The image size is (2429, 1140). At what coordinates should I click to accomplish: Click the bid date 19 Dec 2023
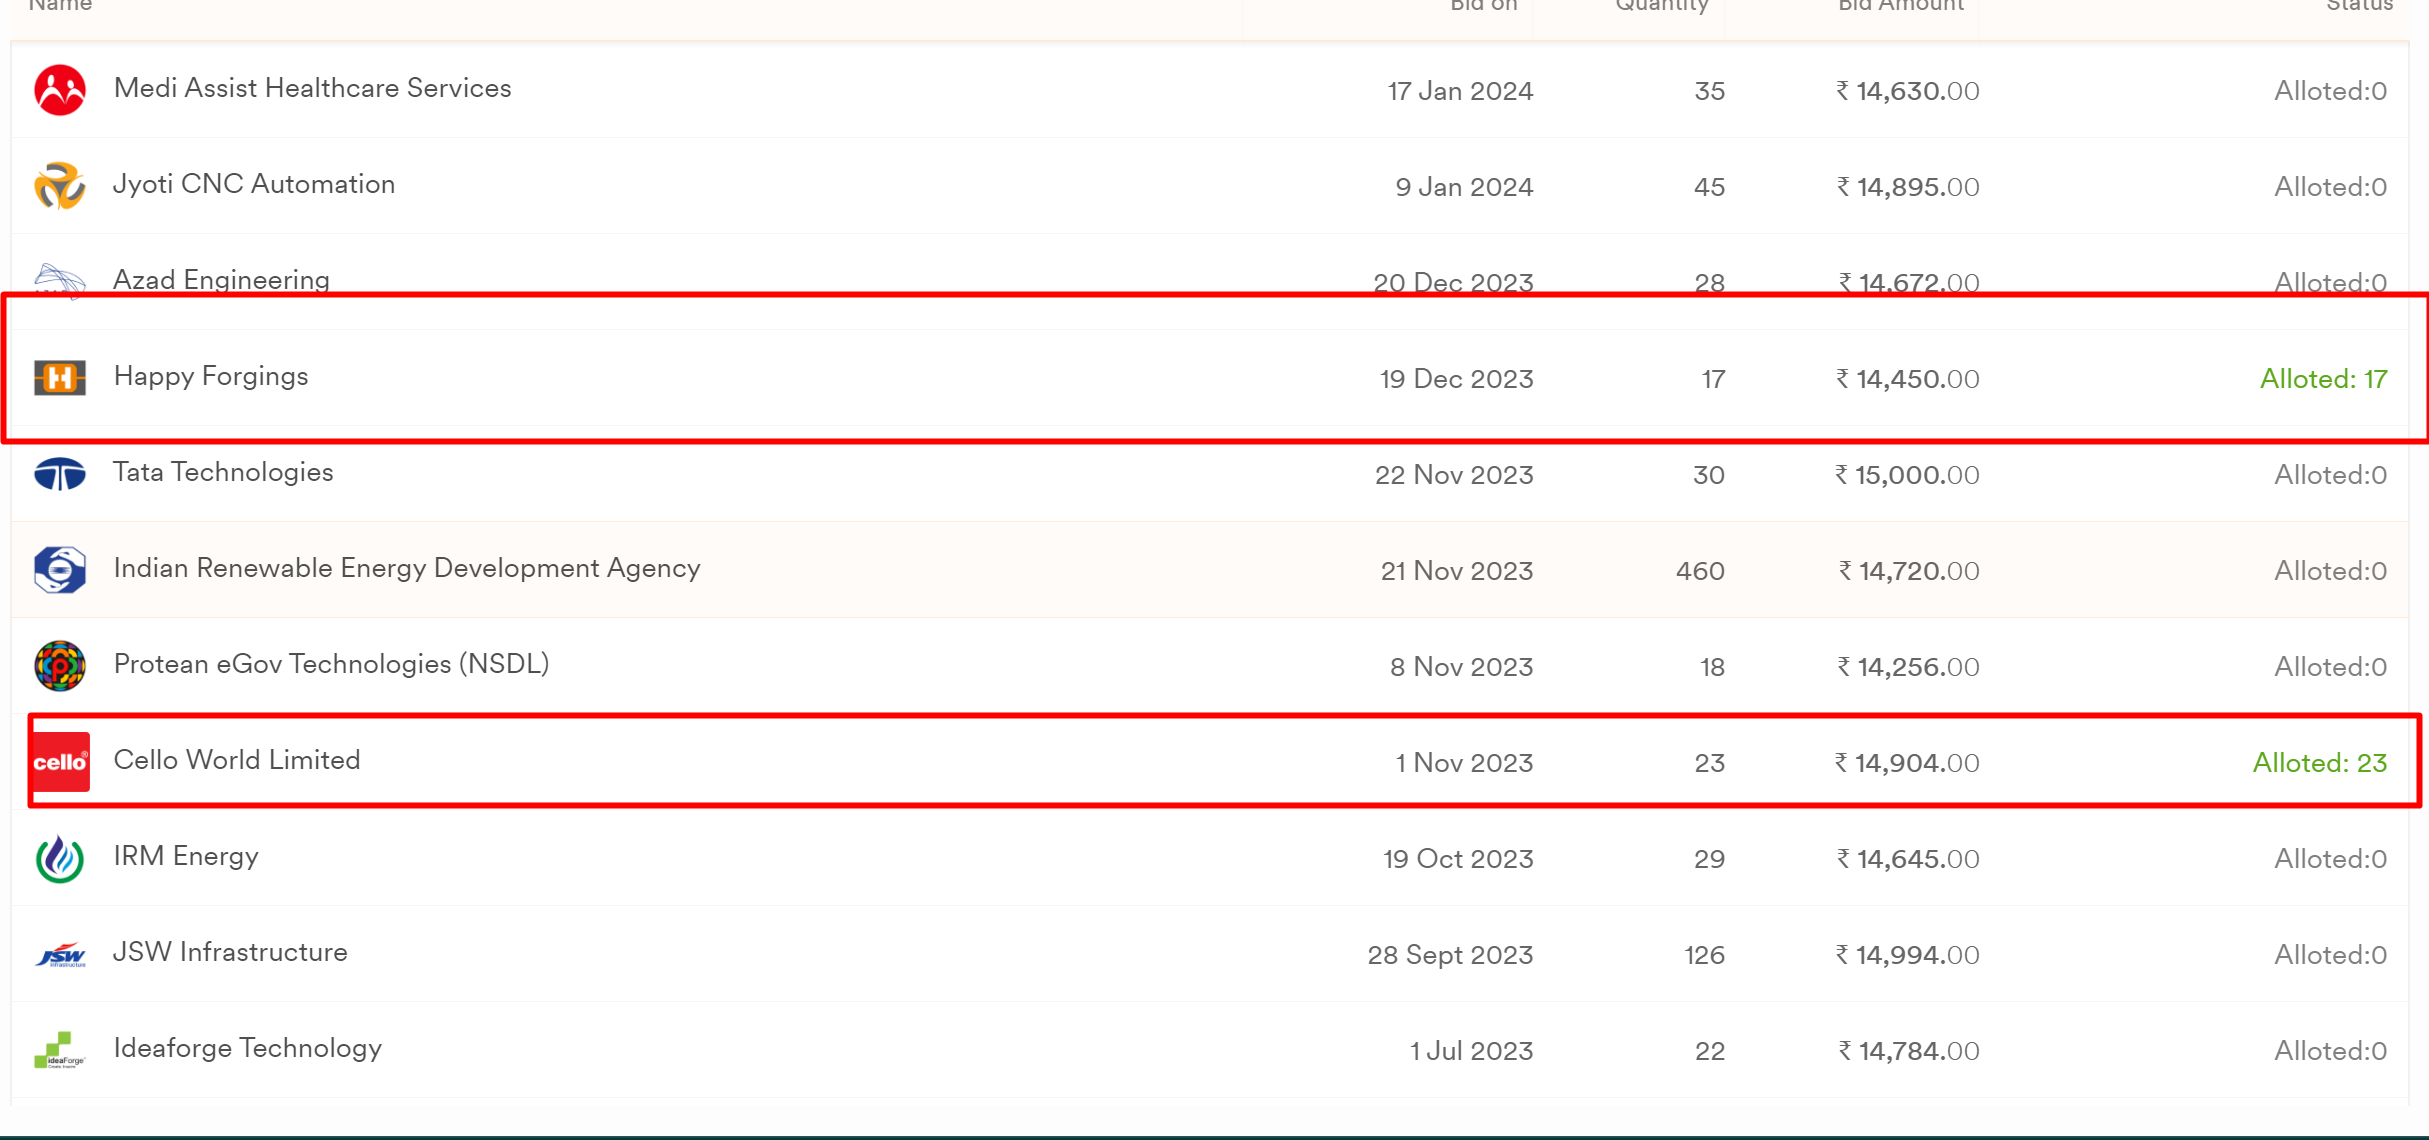pyautogui.click(x=1456, y=379)
